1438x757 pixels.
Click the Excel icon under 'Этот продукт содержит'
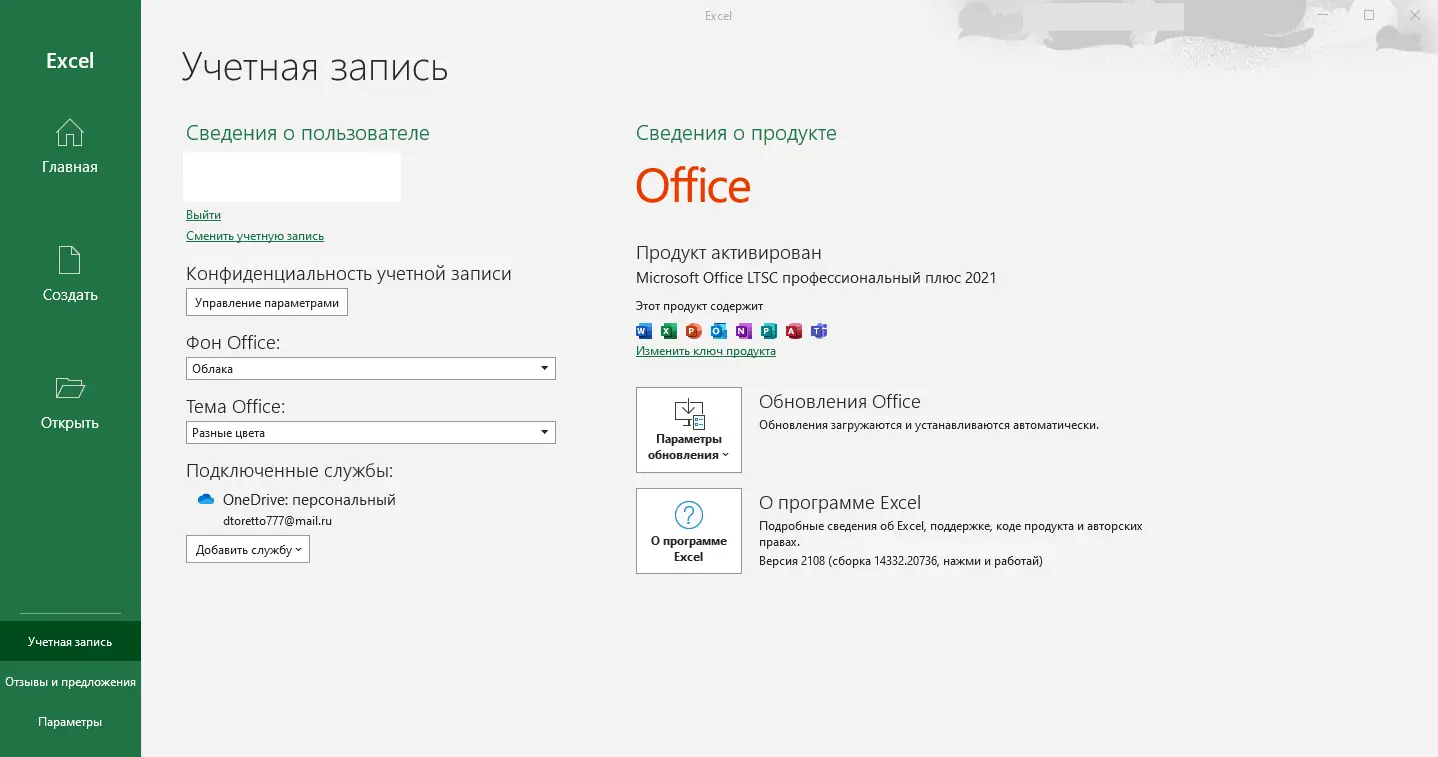668,331
